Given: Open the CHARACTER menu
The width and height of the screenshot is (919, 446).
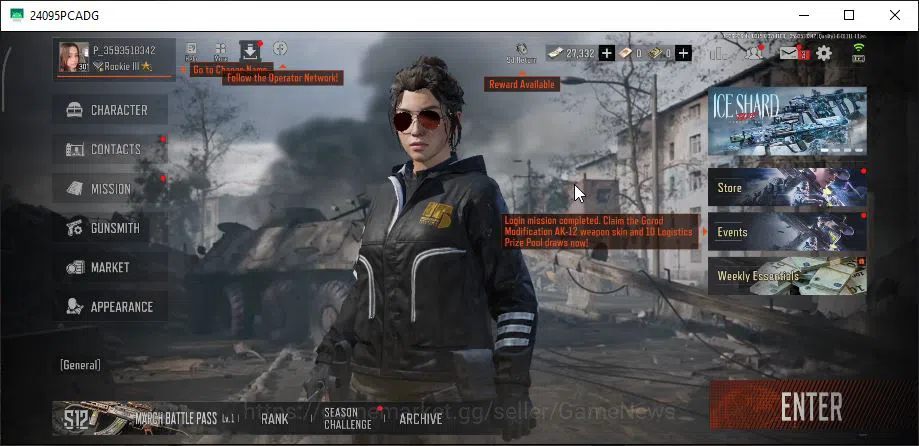Looking at the screenshot, I should tap(110, 110).
